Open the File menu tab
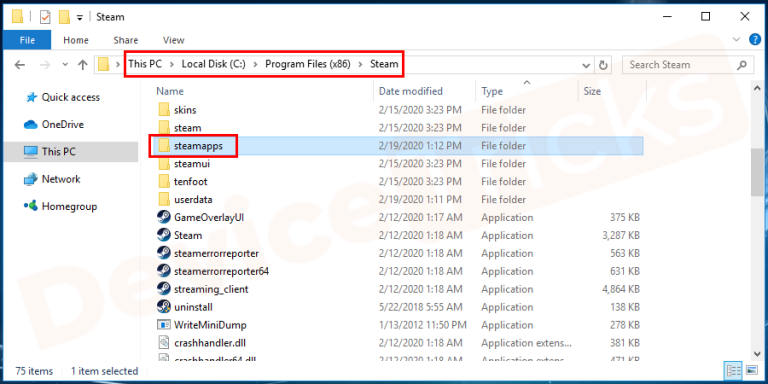This screenshot has width=768, height=384. pyautogui.click(x=27, y=40)
